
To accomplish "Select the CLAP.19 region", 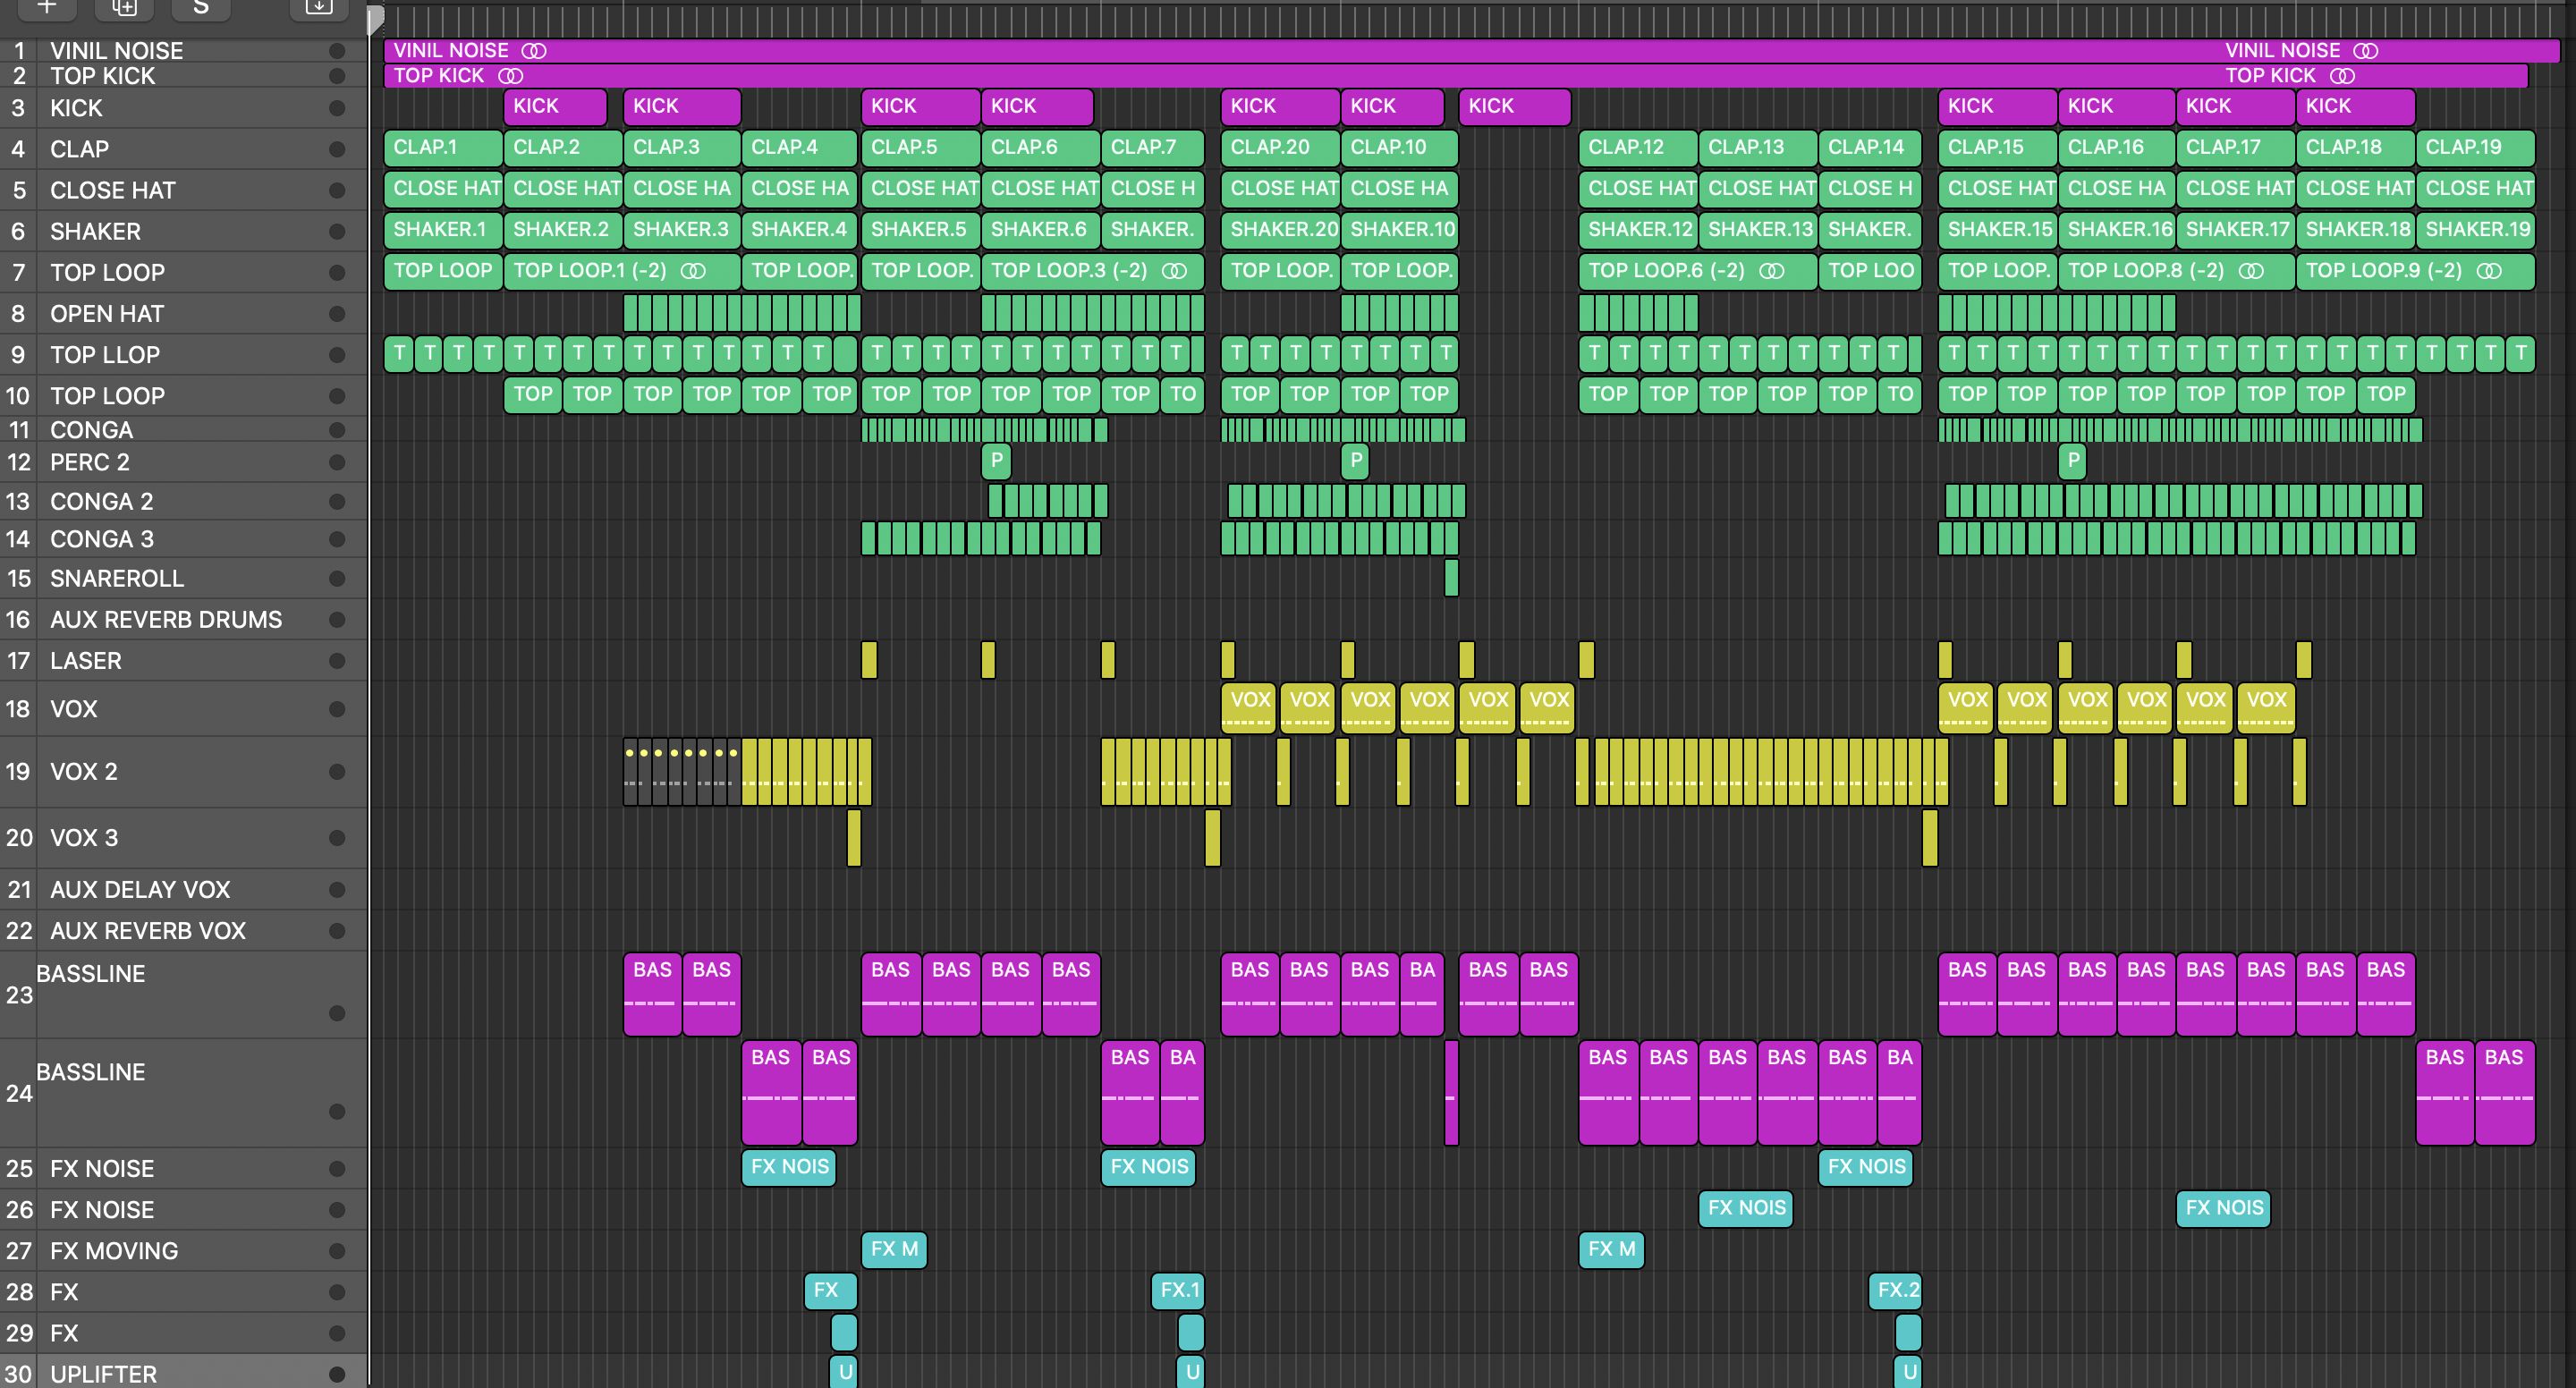I will (2475, 148).
